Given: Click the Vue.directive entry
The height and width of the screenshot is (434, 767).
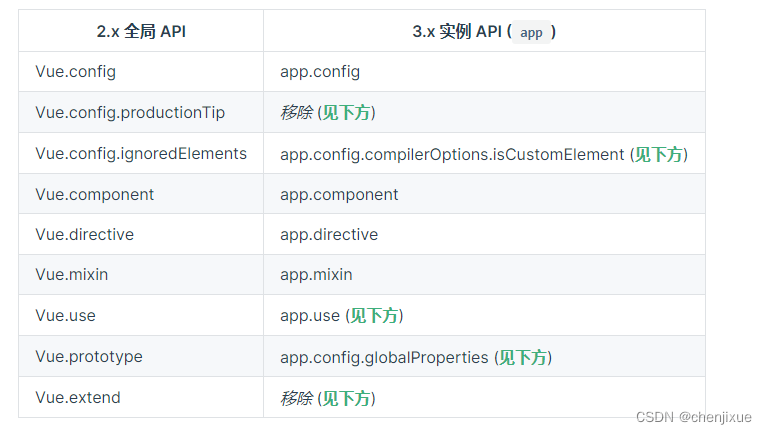Looking at the screenshot, I should (84, 235).
